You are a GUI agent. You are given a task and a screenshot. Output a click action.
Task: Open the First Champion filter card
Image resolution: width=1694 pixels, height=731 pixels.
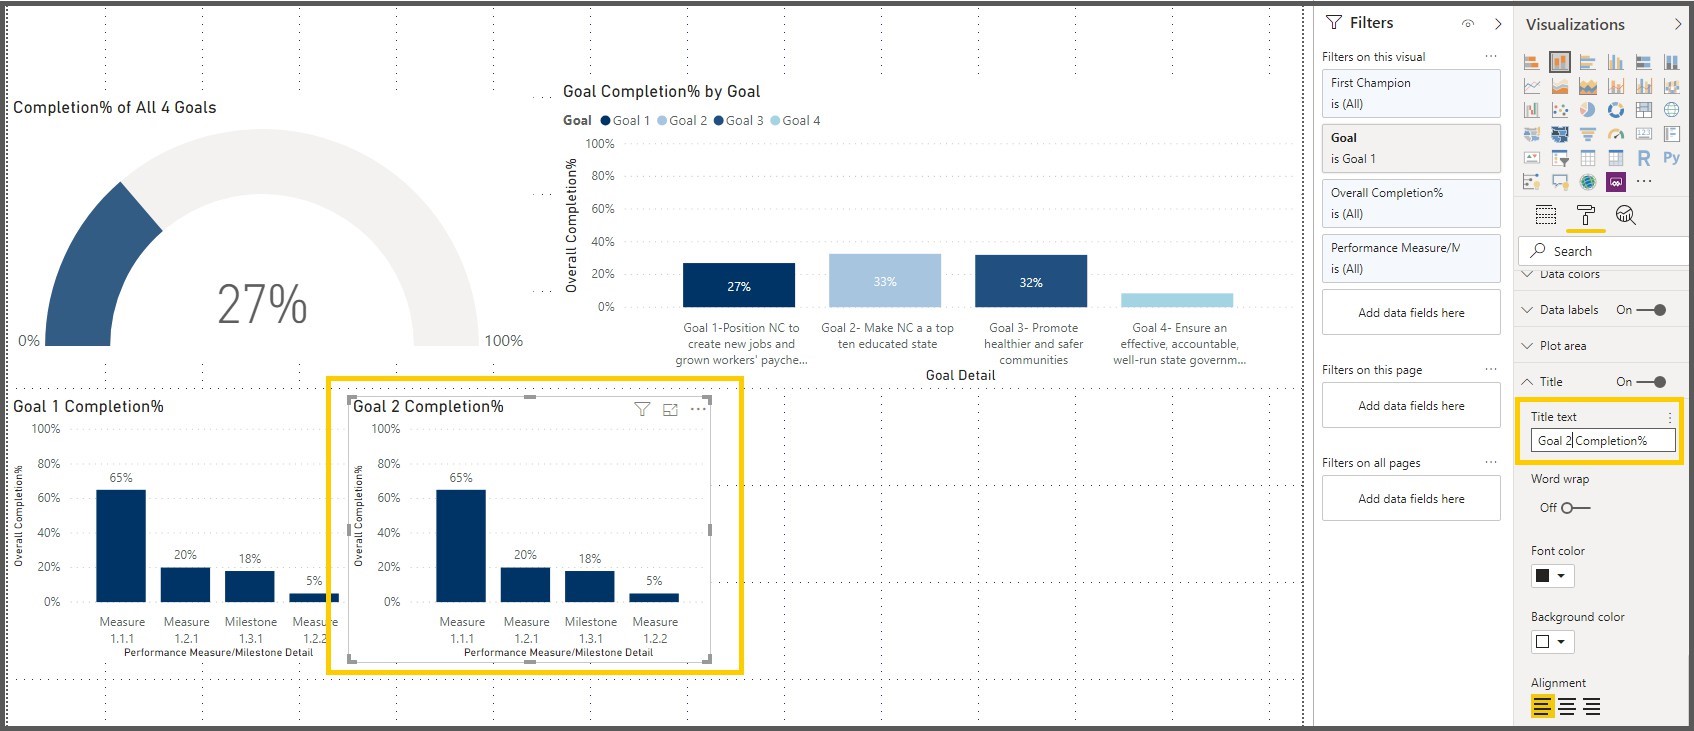[x=1411, y=93]
